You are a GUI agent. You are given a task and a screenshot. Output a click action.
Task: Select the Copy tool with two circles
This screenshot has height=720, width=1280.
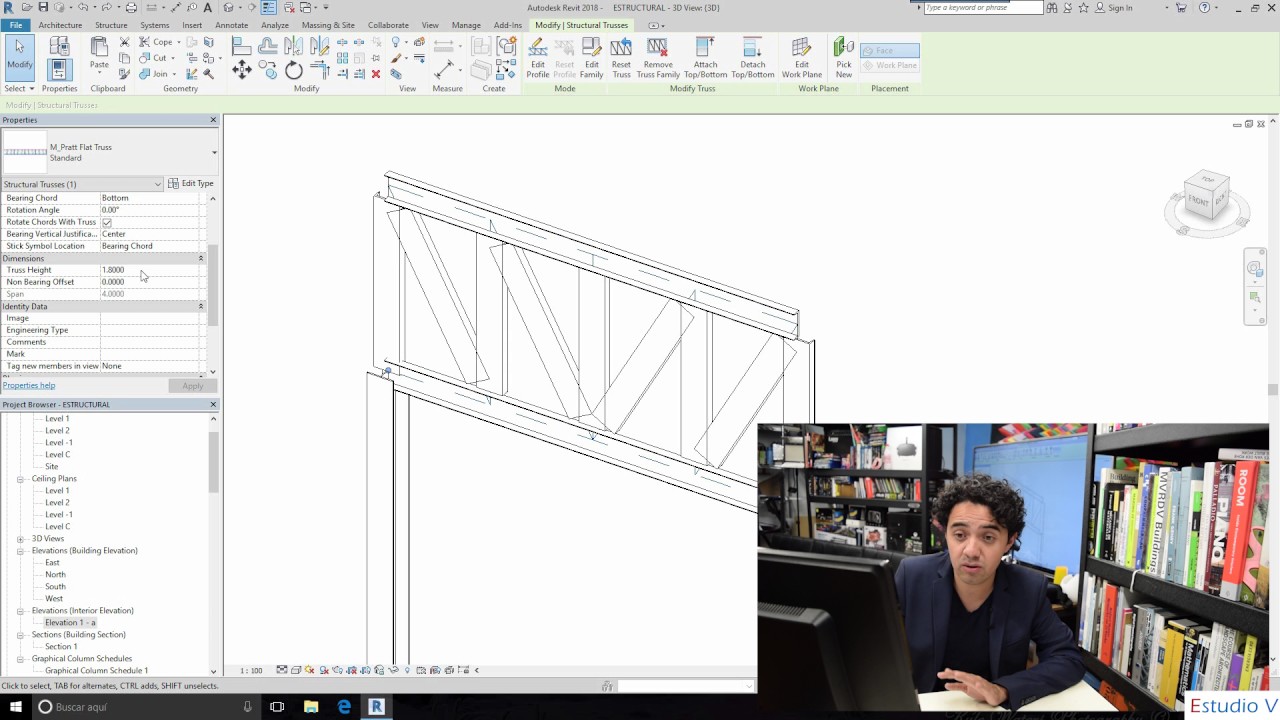pos(267,70)
